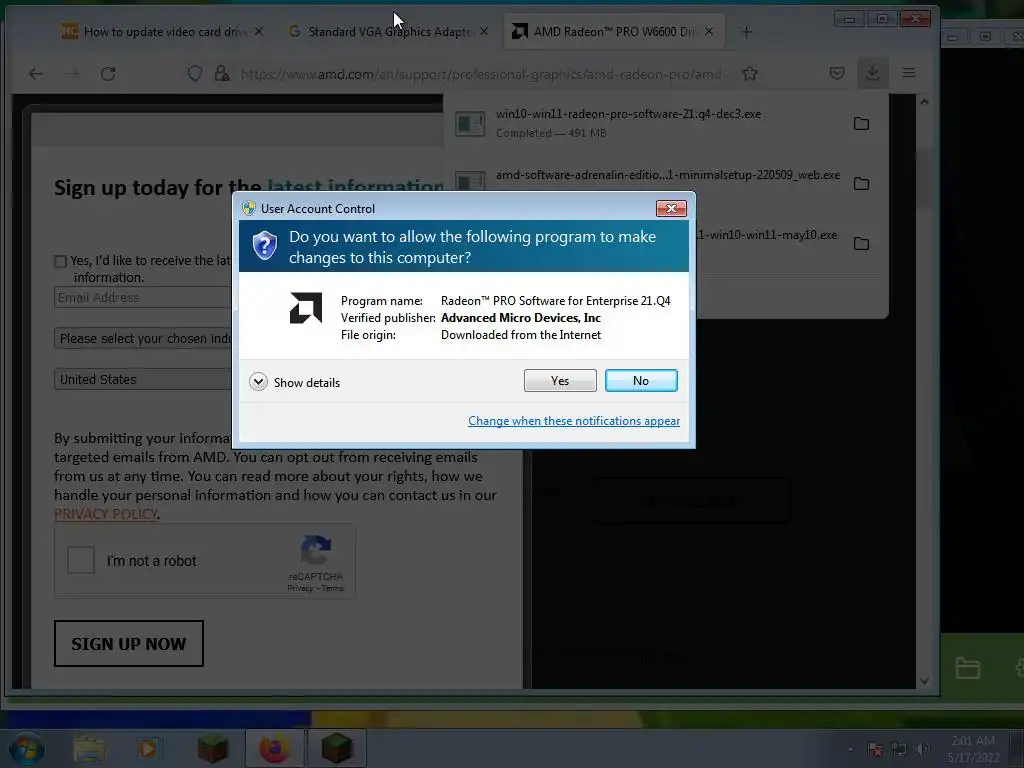Click the Email Address field
Screen dimensions: 1024x768
pyautogui.click(x=143, y=297)
